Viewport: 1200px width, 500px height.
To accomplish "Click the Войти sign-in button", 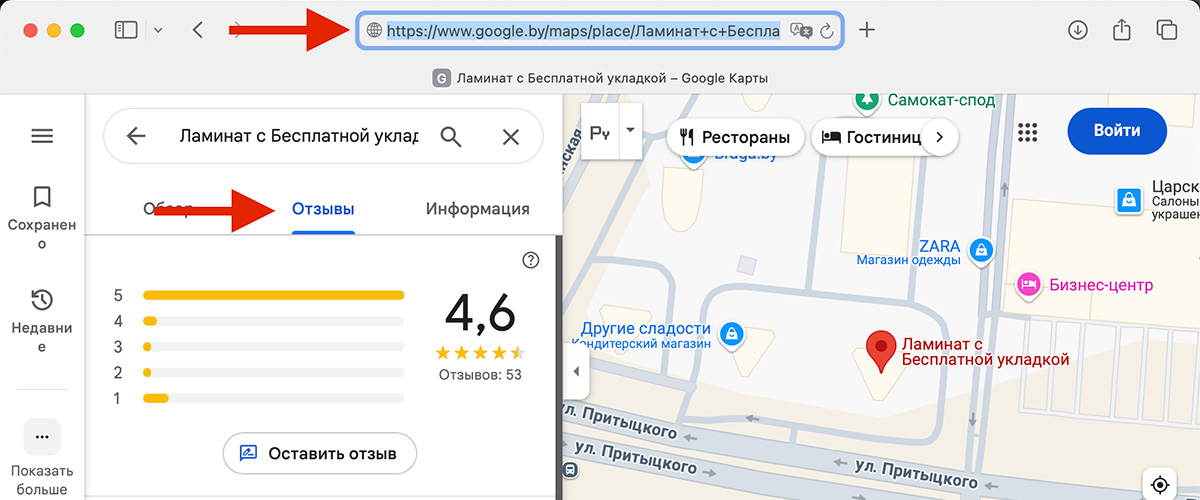I will tap(1117, 131).
